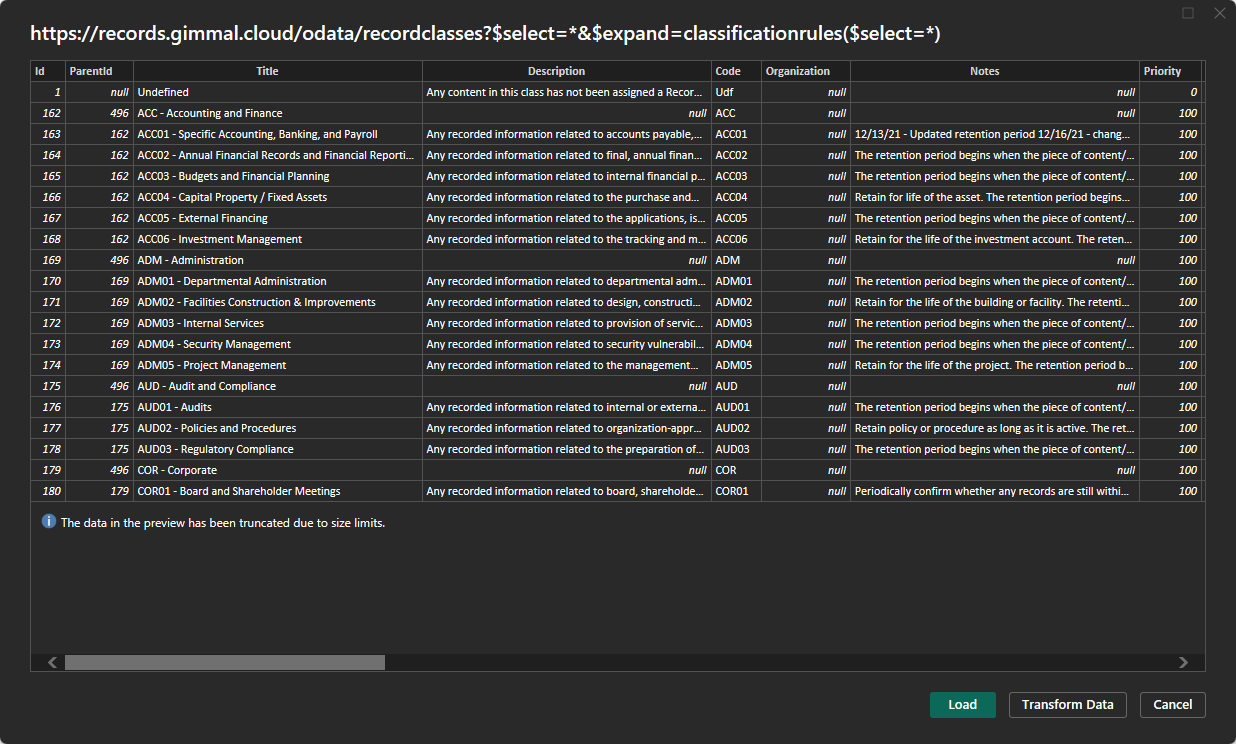
Task: Click the info icon beside truncated message
Action: tap(49, 522)
